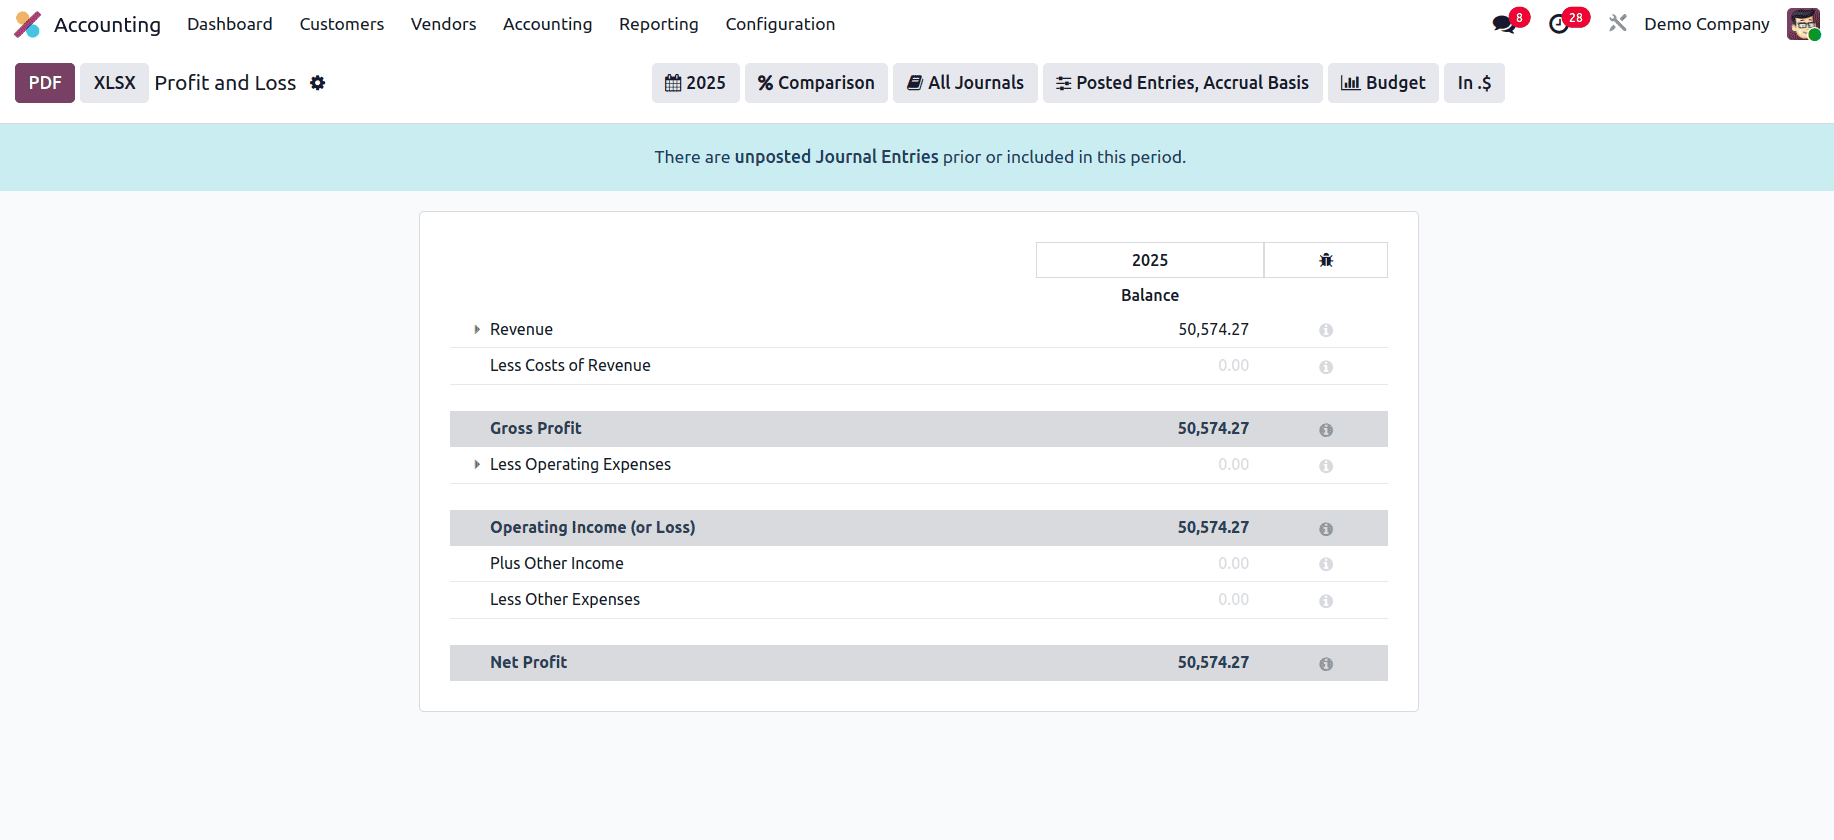Open the Reporting menu
The height and width of the screenshot is (840, 1834).
pos(659,24)
